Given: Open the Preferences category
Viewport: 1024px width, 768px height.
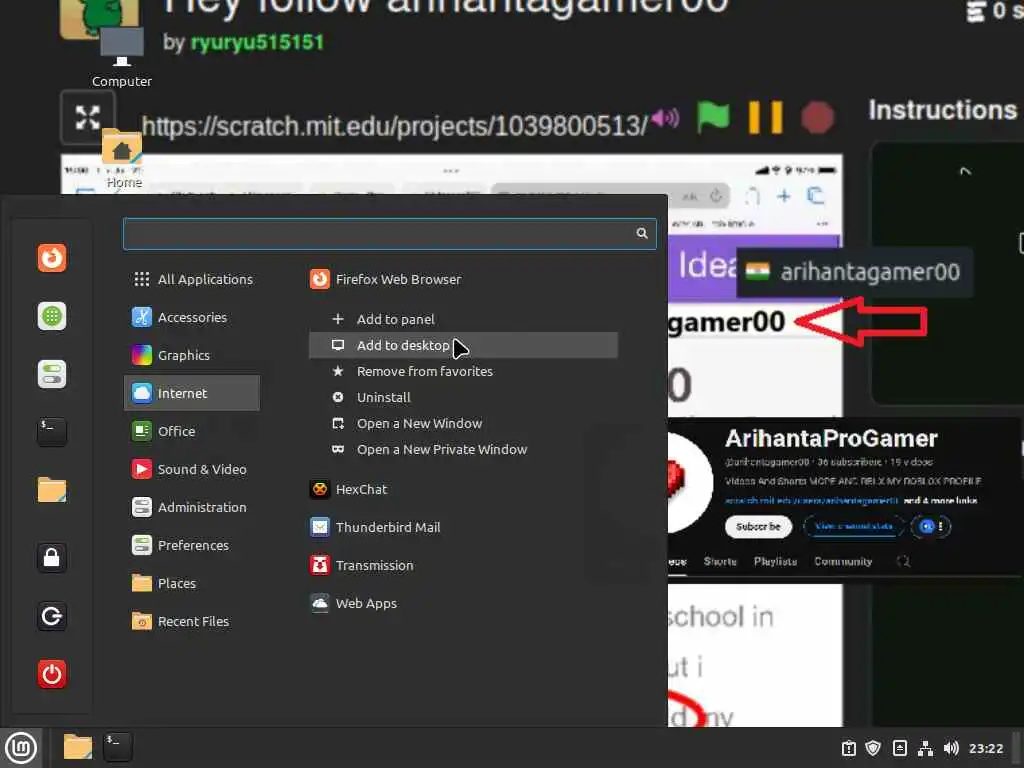Looking at the screenshot, I should pos(193,545).
